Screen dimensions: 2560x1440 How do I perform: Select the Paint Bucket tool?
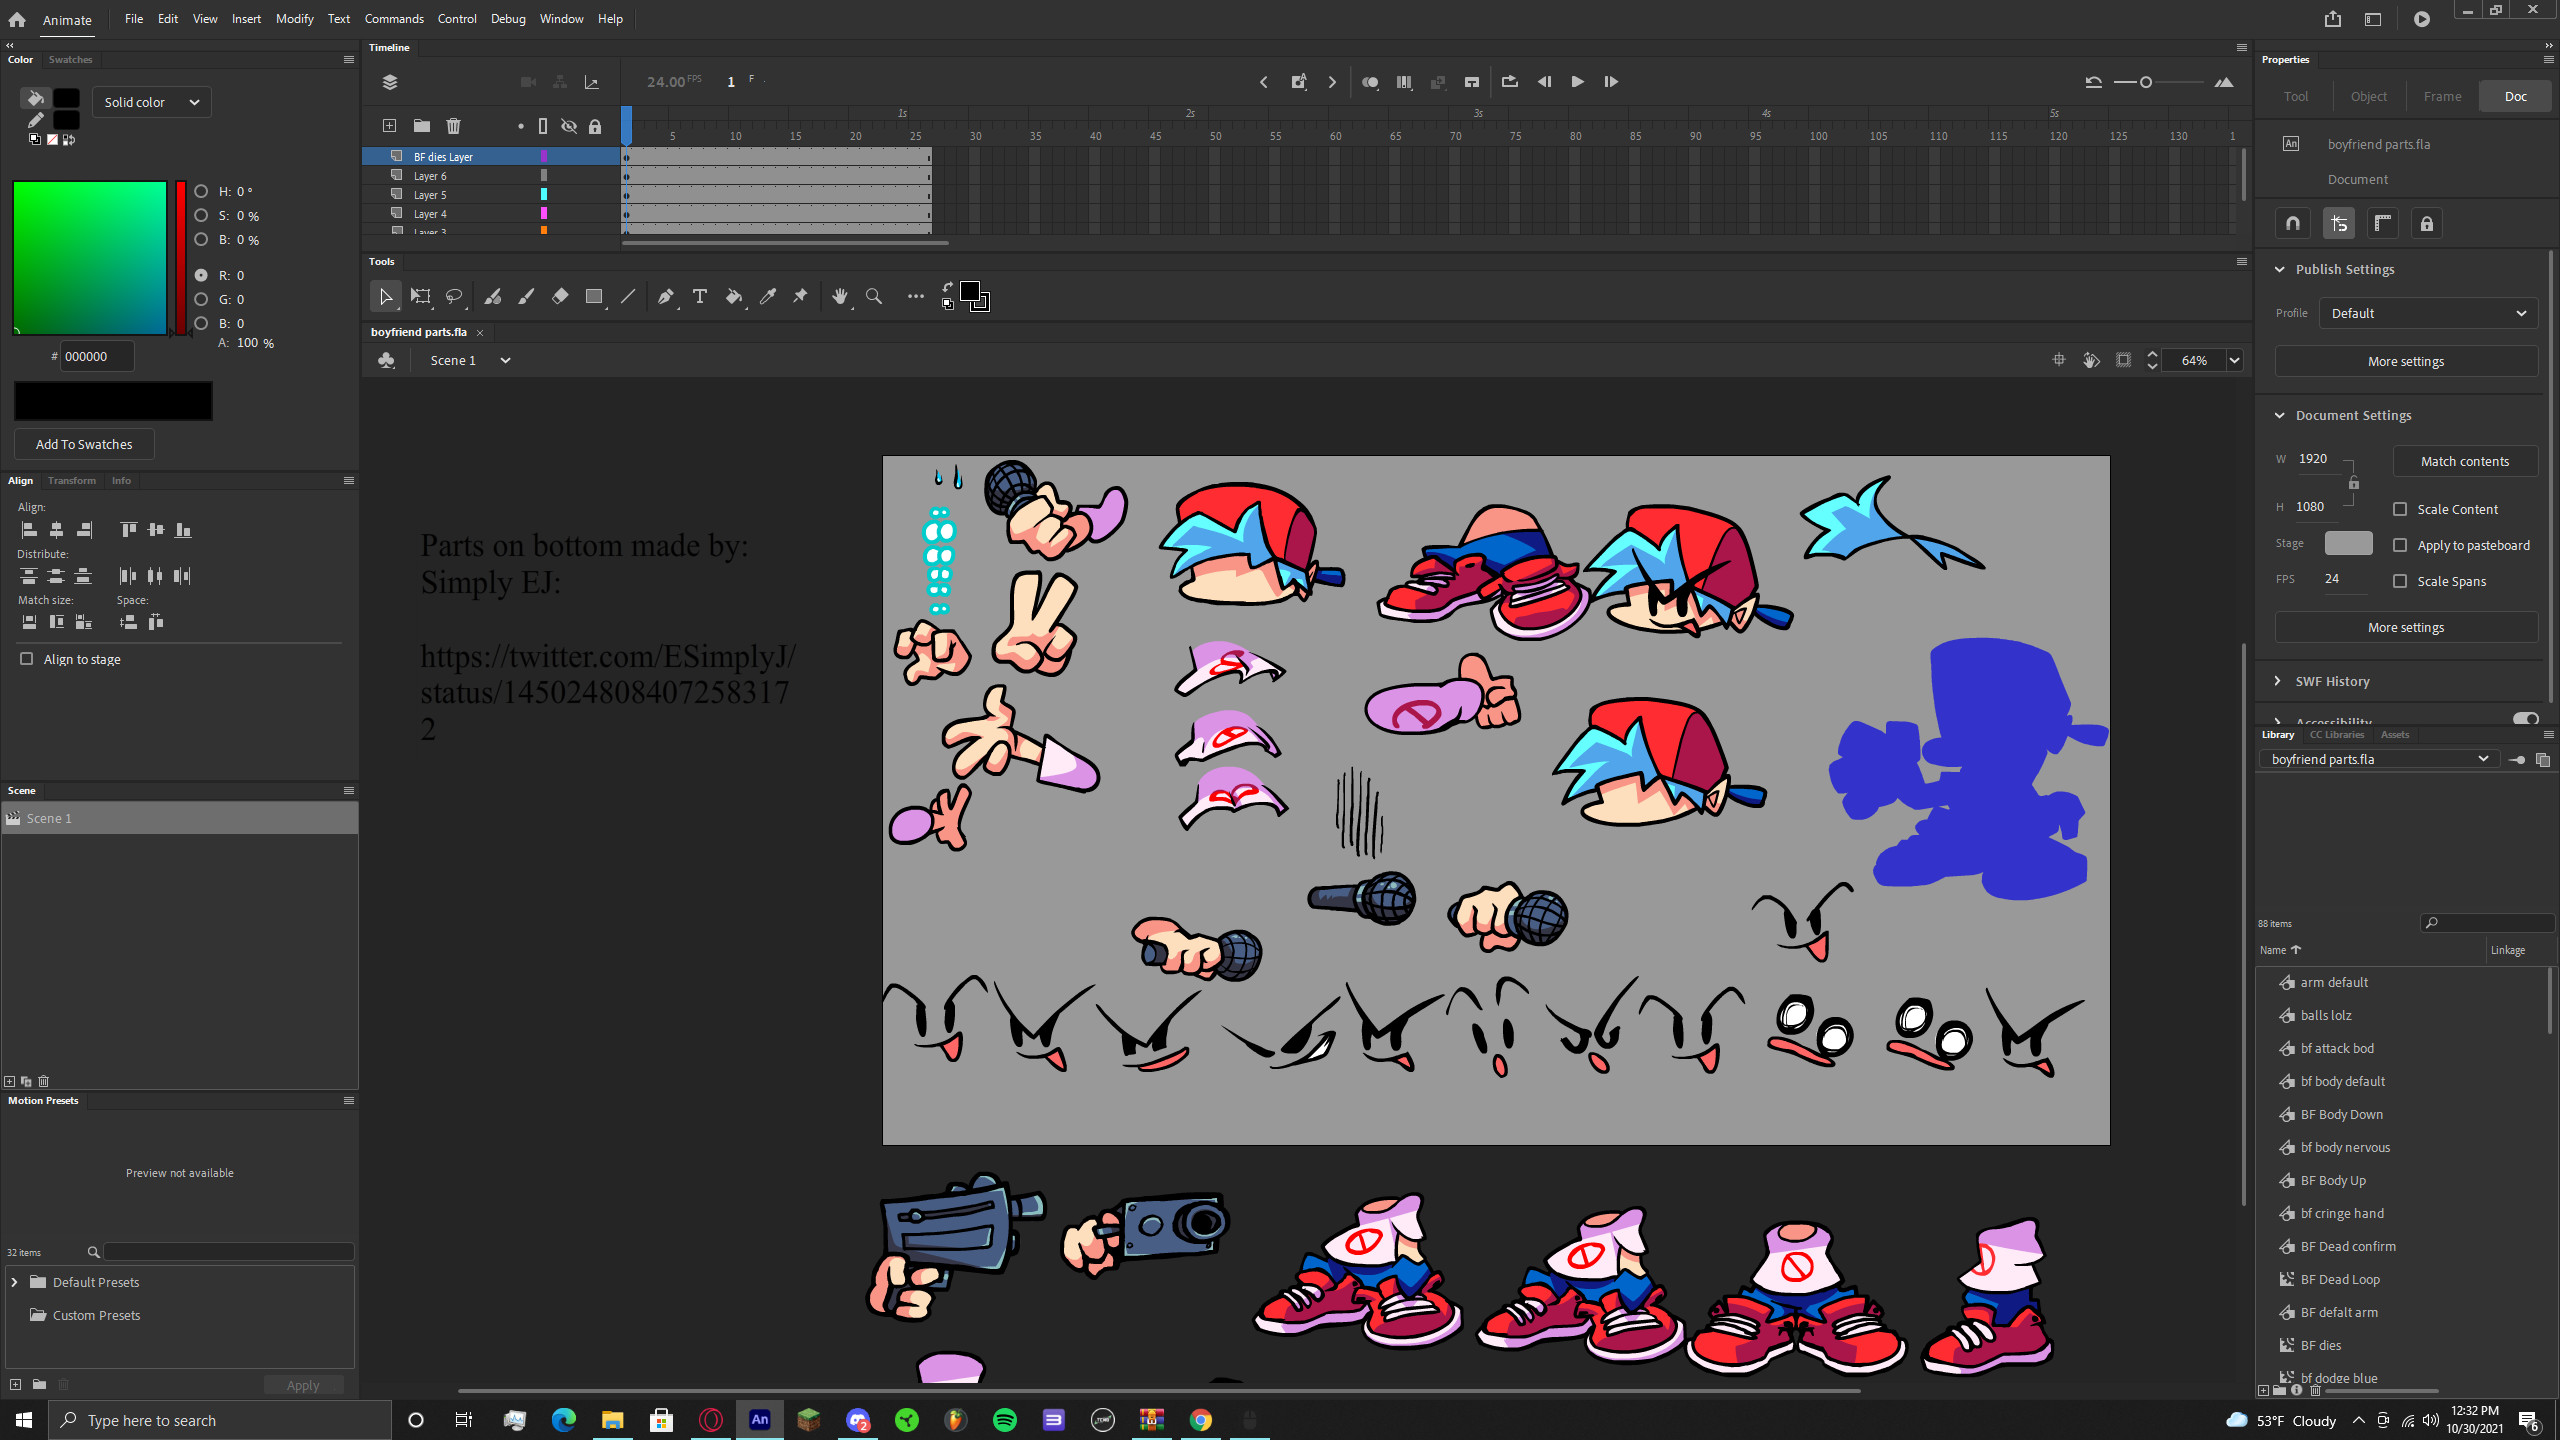point(734,296)
